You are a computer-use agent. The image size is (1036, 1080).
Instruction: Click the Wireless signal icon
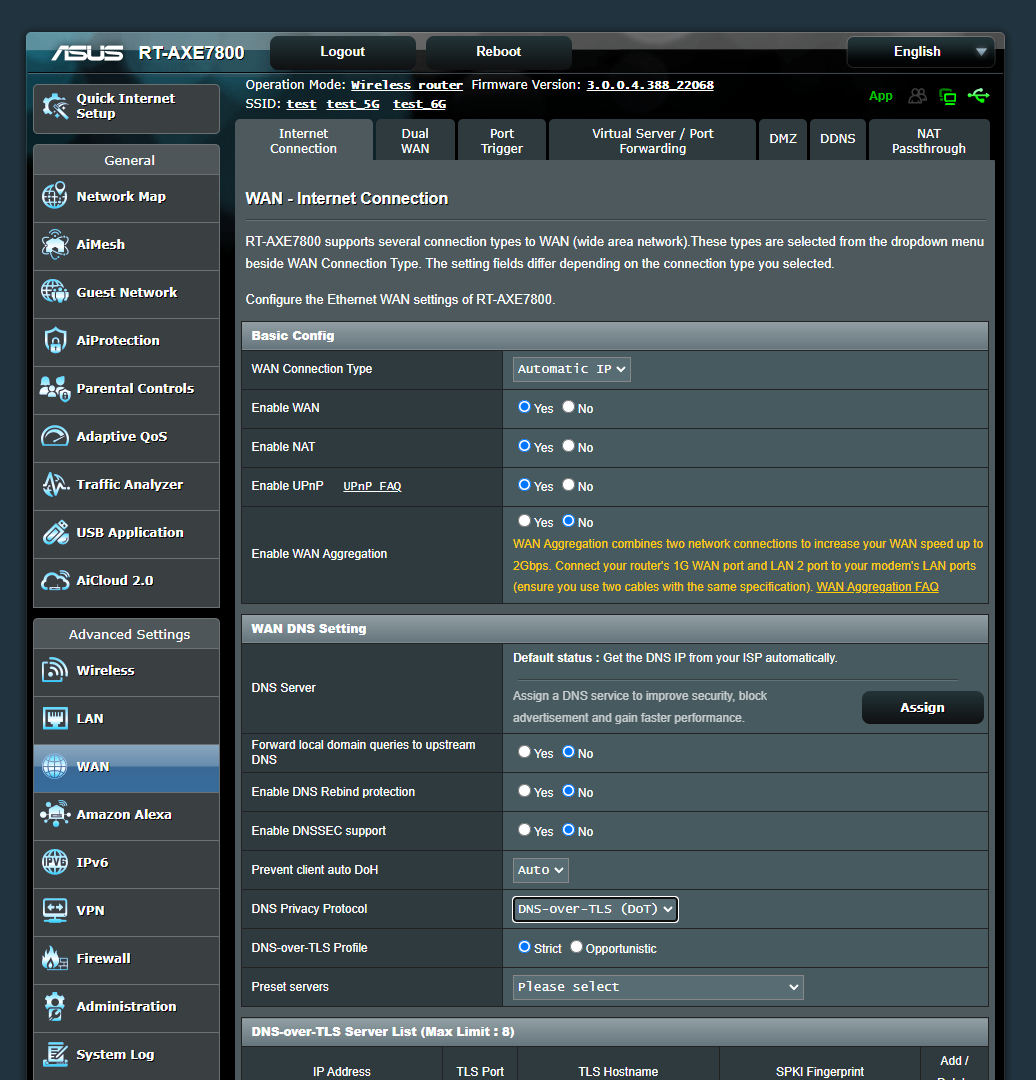coord(55,670)
